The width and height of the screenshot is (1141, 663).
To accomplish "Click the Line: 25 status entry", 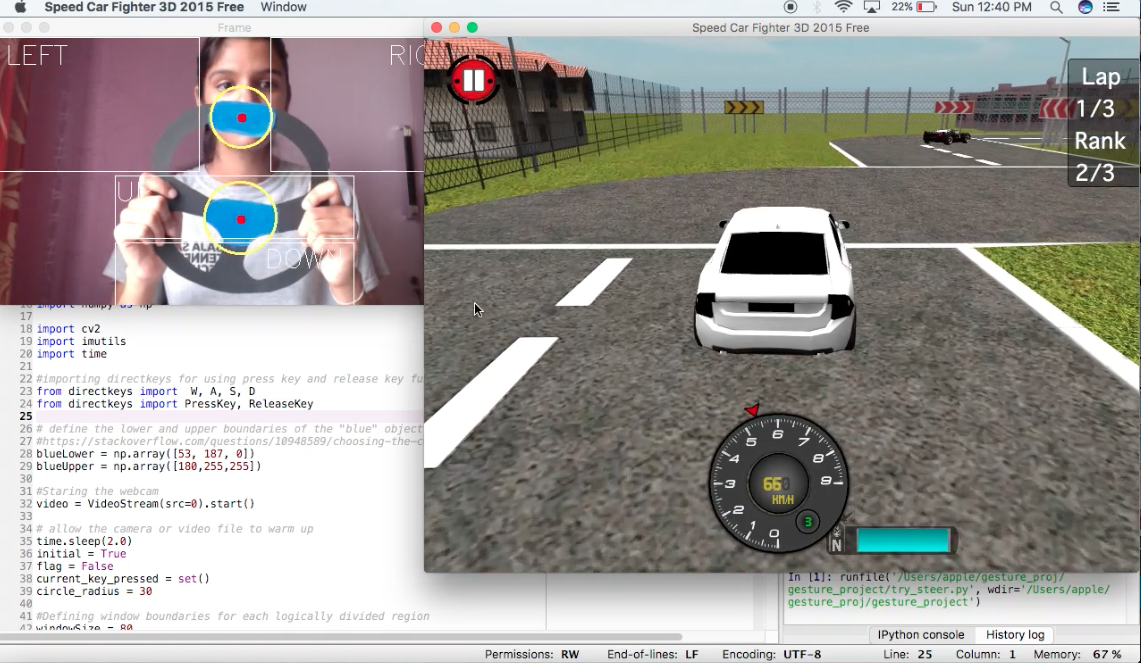I will (907, 654).
